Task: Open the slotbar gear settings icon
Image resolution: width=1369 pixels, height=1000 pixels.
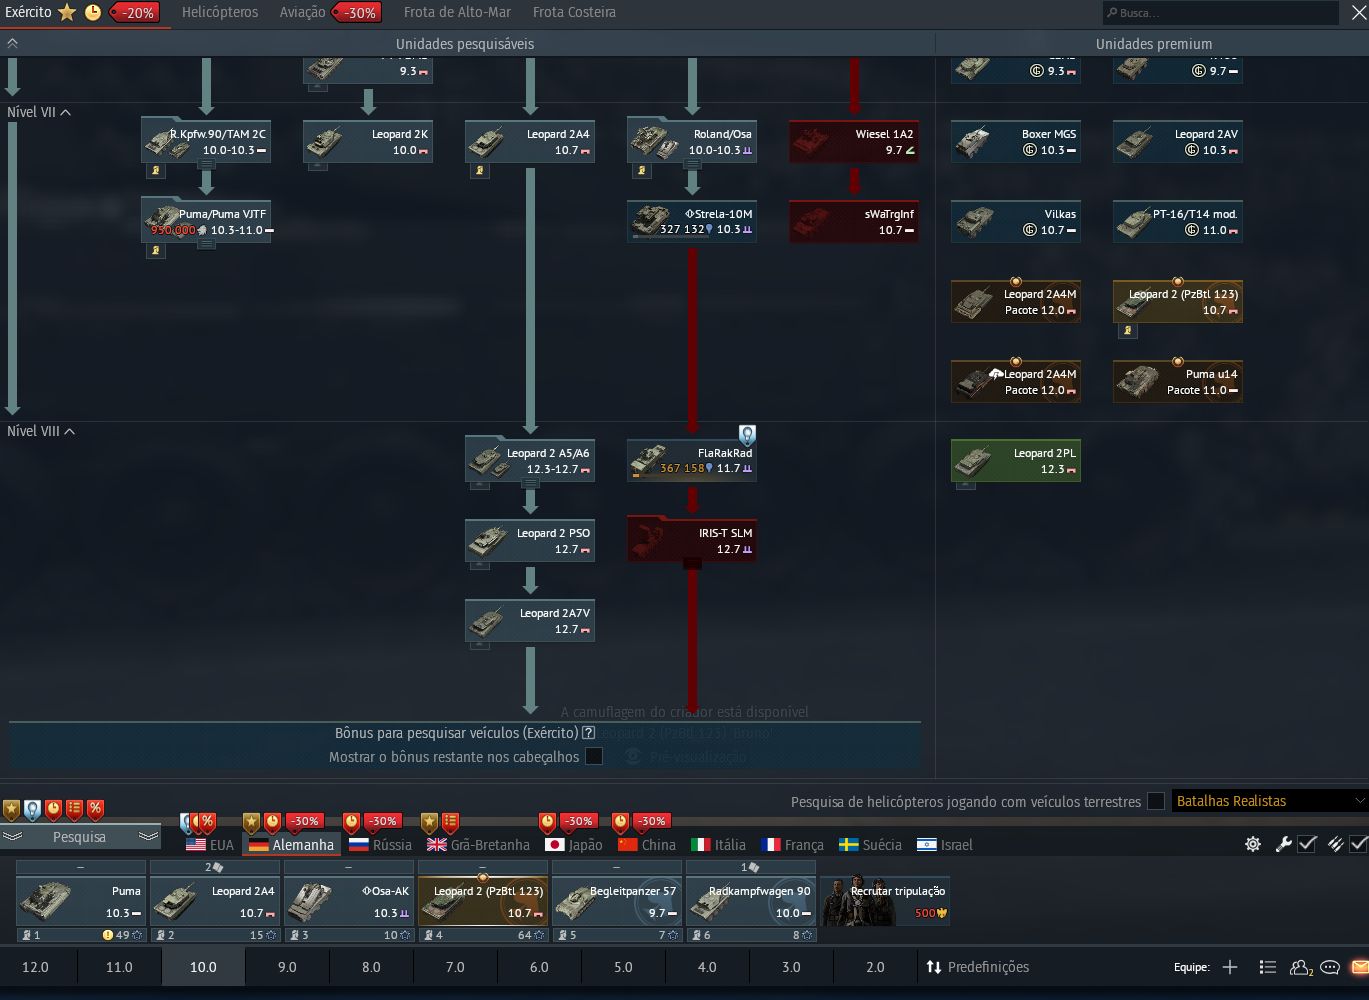Action: [1253, 844]
